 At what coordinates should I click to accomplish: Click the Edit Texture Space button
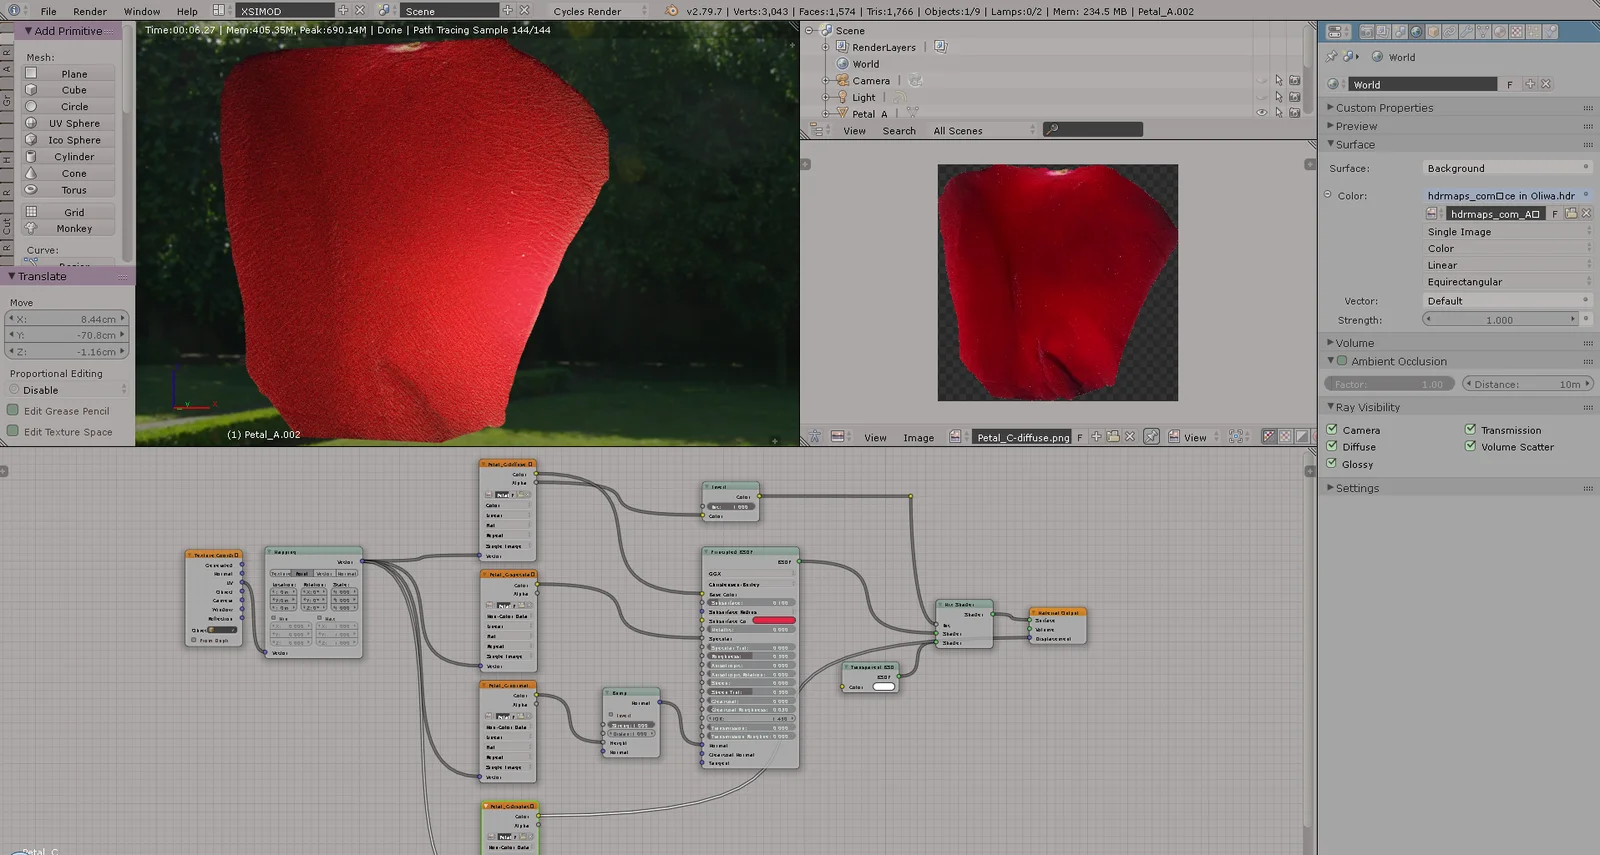66,431
